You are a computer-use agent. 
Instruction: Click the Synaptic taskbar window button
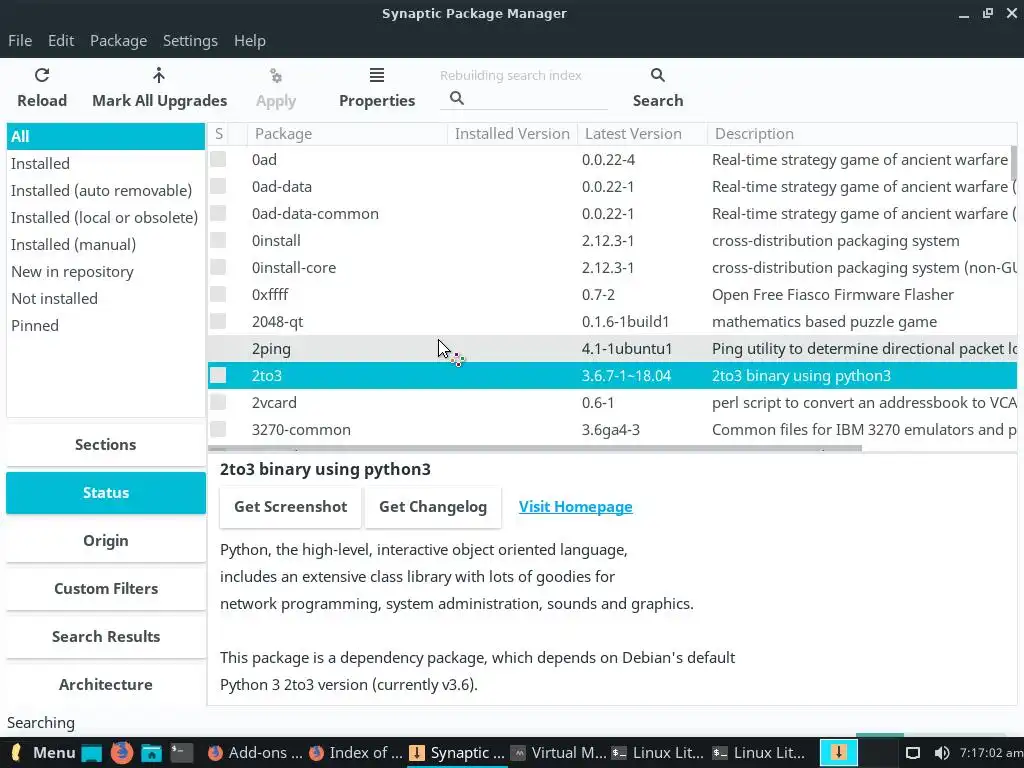[x=457, y=753]
